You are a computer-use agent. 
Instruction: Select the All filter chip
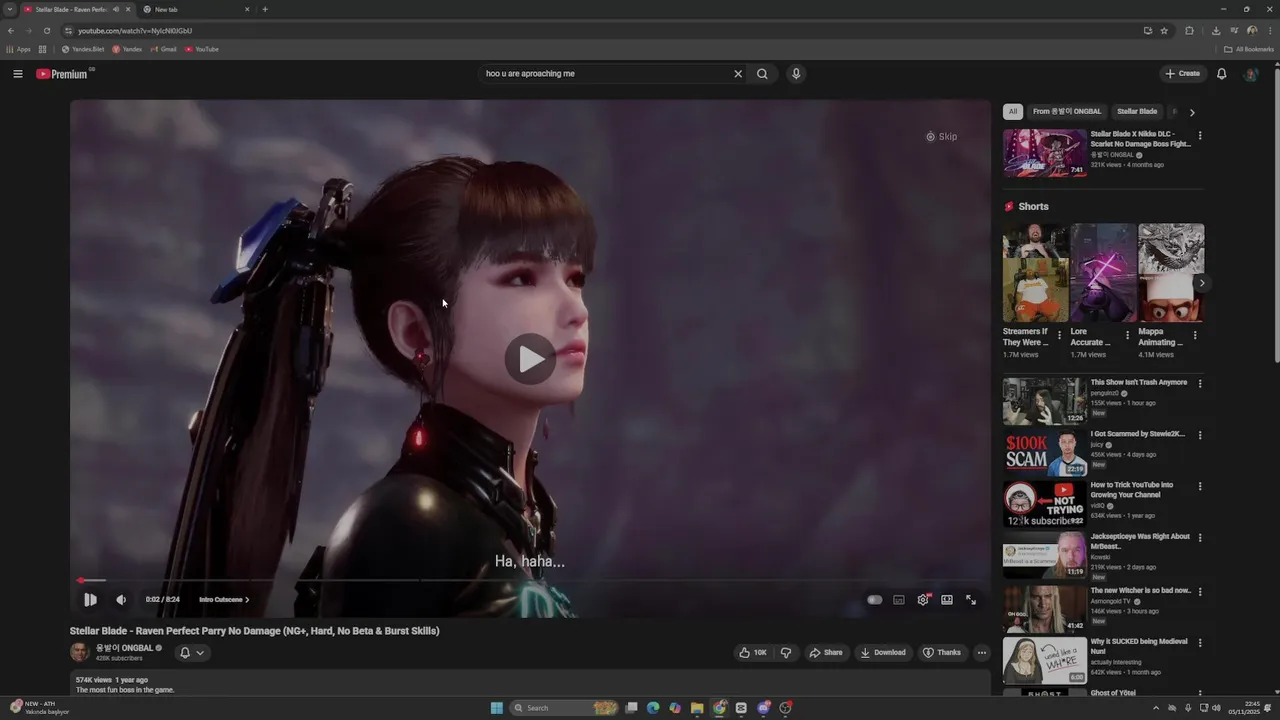click(1013, 112)
